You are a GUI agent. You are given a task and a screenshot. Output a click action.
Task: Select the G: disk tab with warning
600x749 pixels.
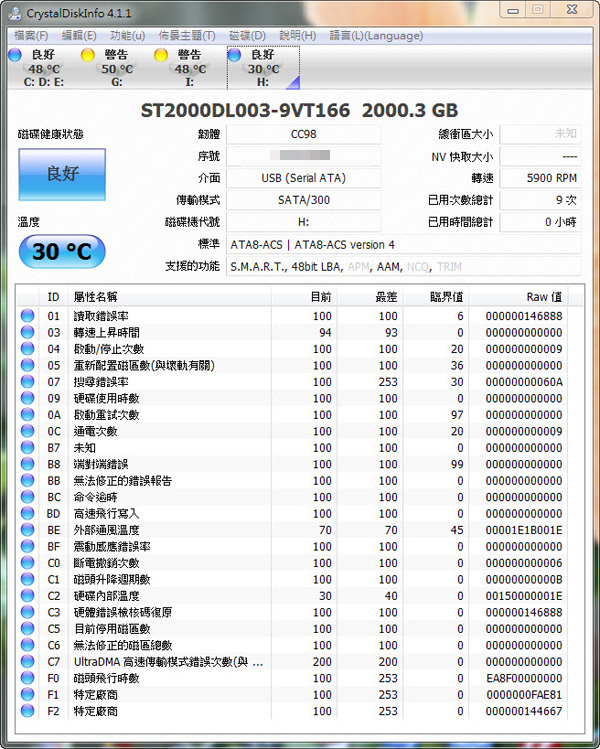(x=117, y=68)
